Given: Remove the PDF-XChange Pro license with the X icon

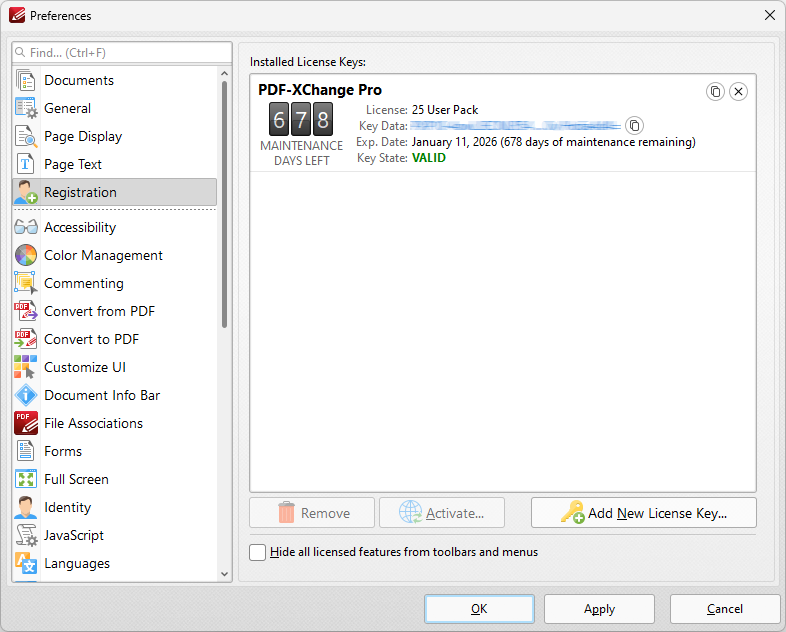Looking at the screenshot, I should [x=738, y=92].
